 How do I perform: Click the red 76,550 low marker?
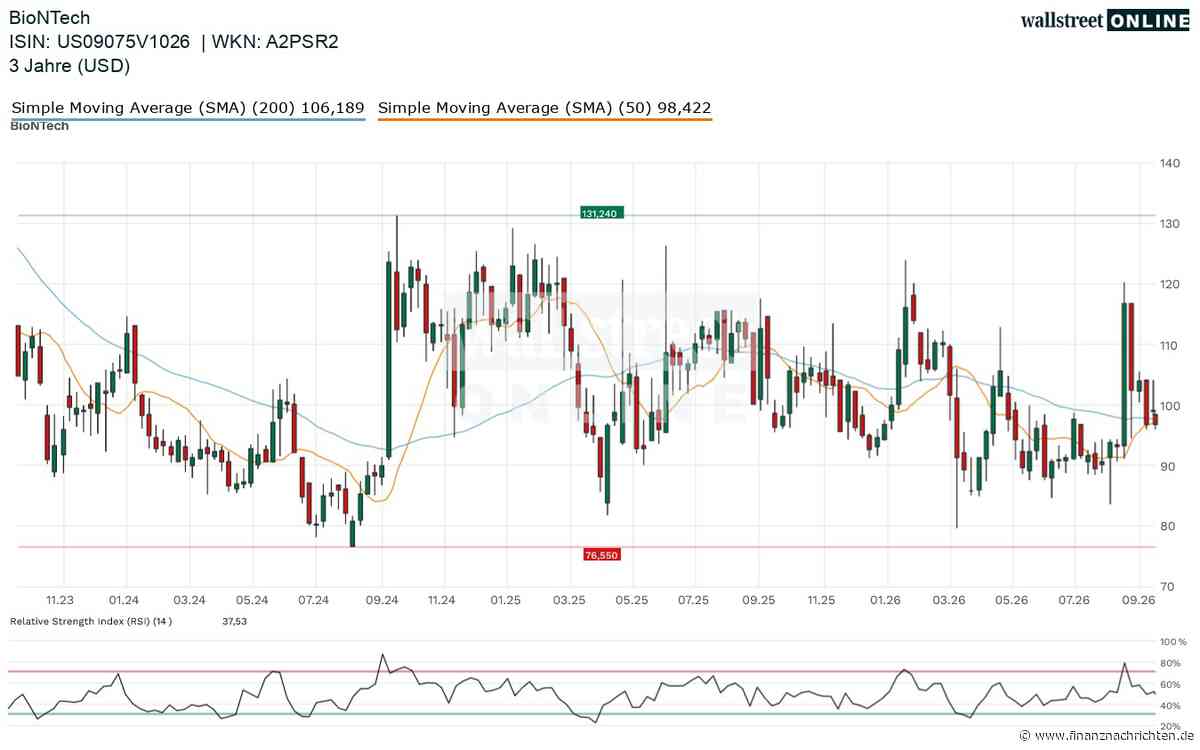(602, 554)
